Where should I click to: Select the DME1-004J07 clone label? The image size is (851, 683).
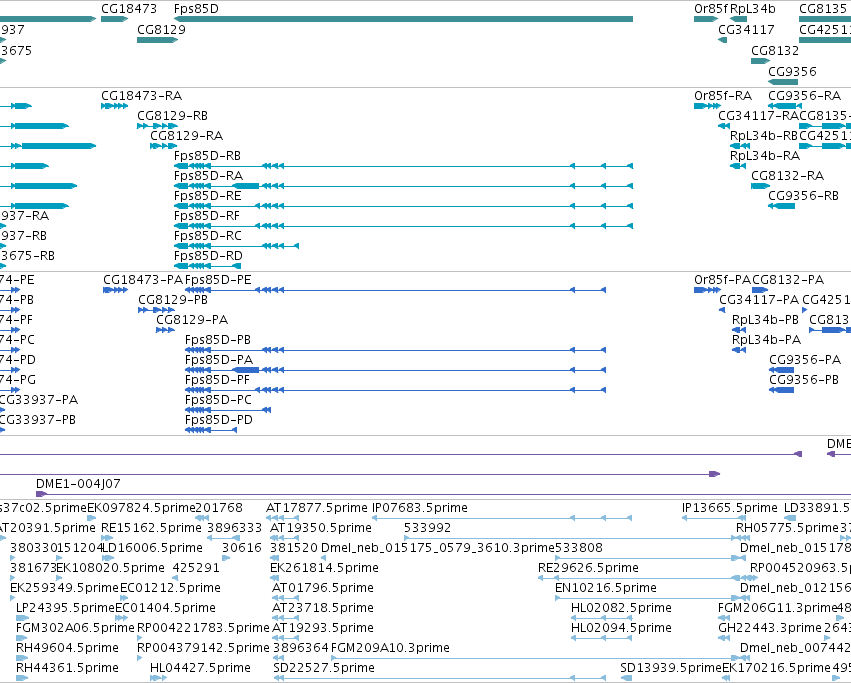78,484
